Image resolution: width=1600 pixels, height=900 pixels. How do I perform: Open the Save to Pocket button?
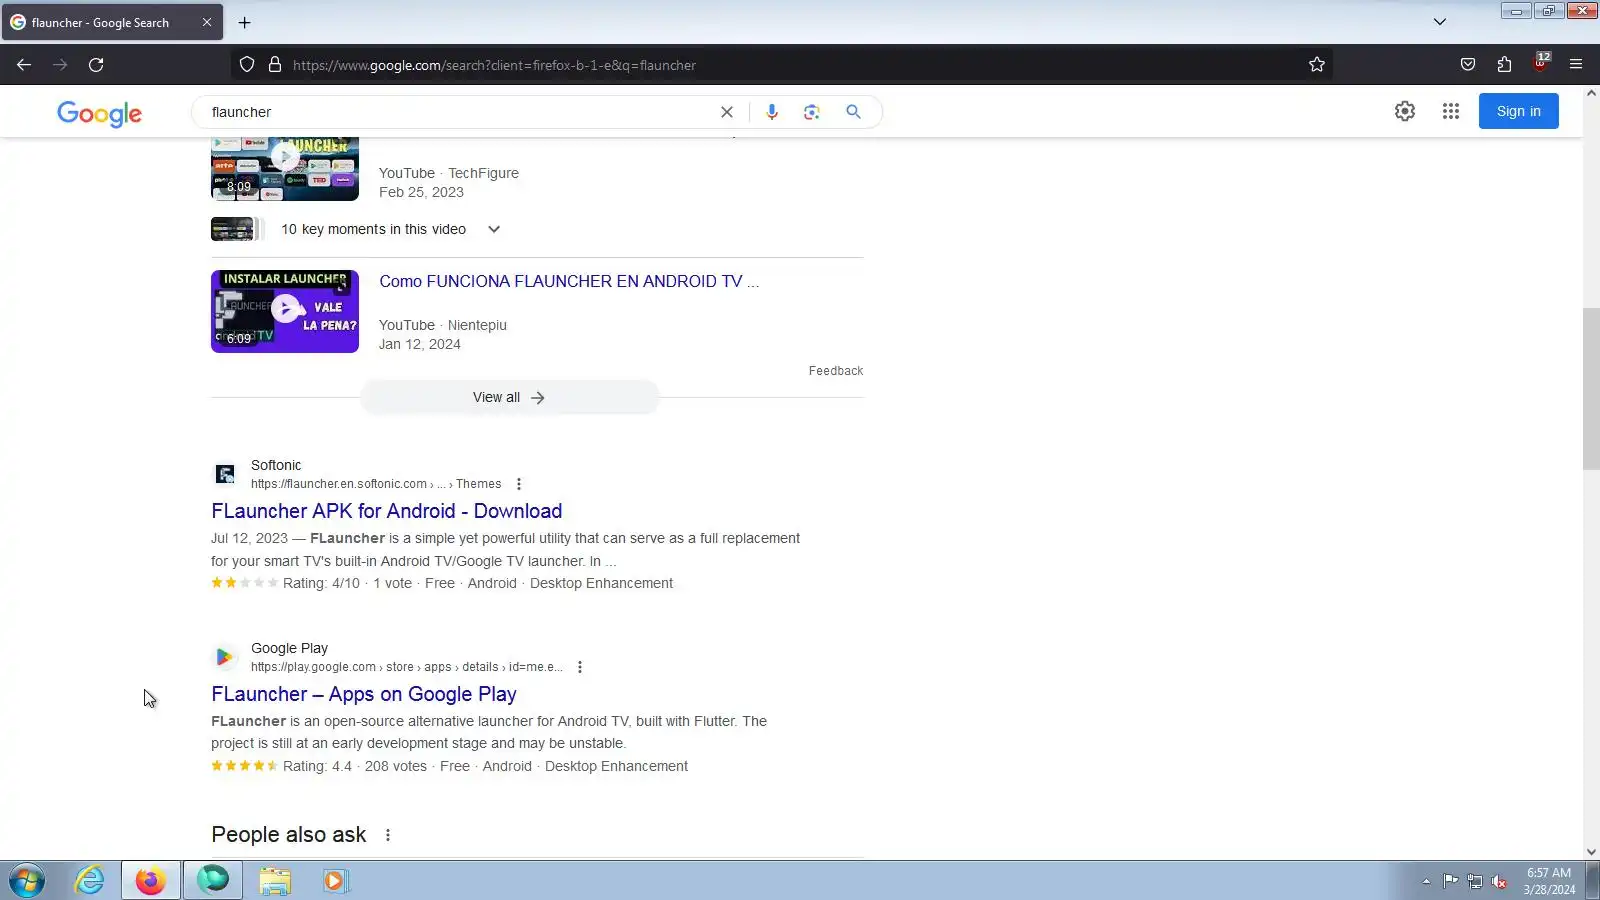pos(1468,65)
